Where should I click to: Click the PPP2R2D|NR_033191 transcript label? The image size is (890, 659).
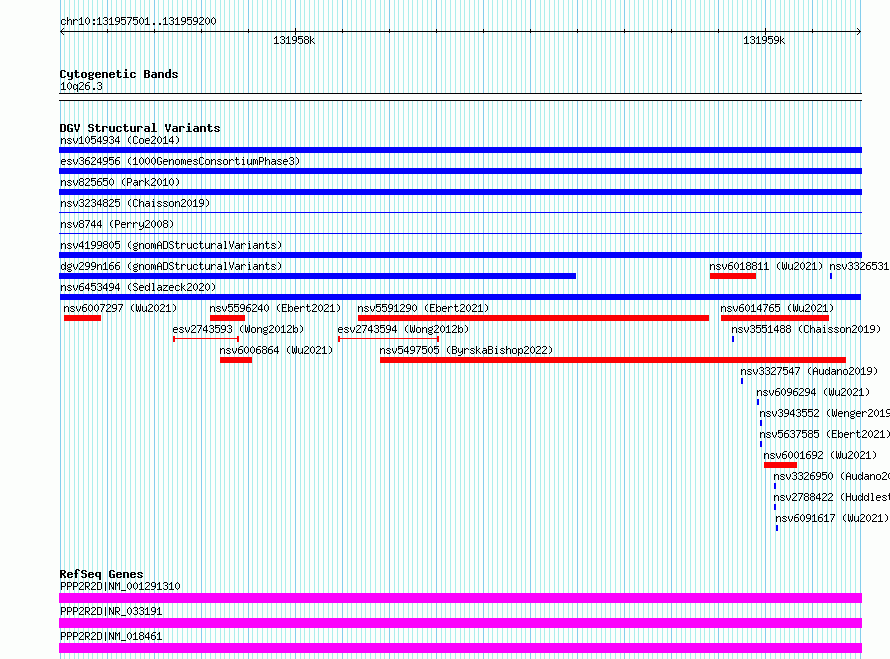[x=111, y=611]
